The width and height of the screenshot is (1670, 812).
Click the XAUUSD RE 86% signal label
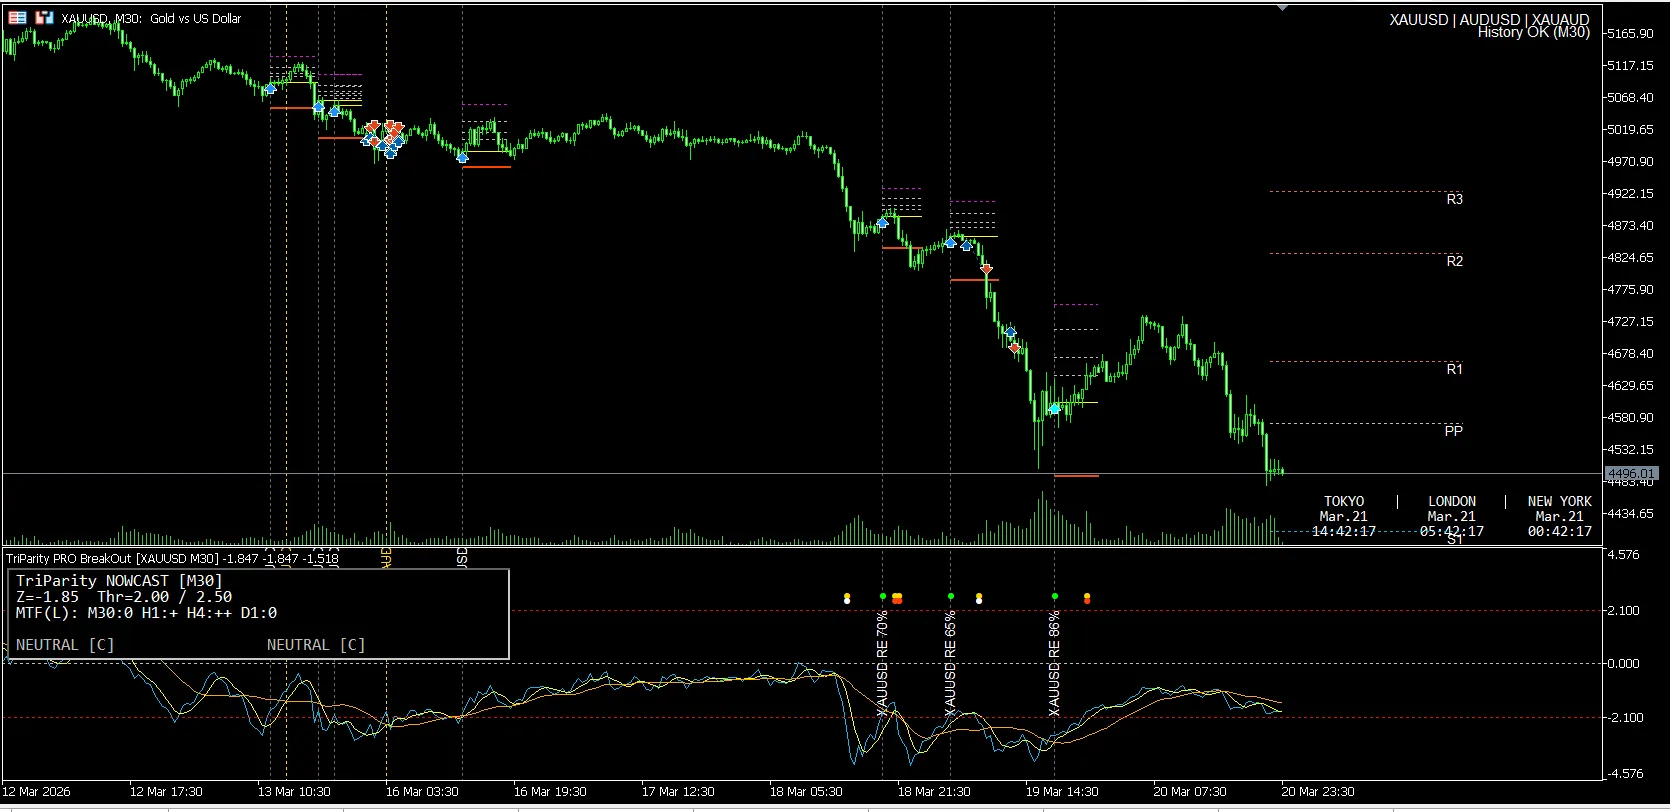click(1054, 664)
